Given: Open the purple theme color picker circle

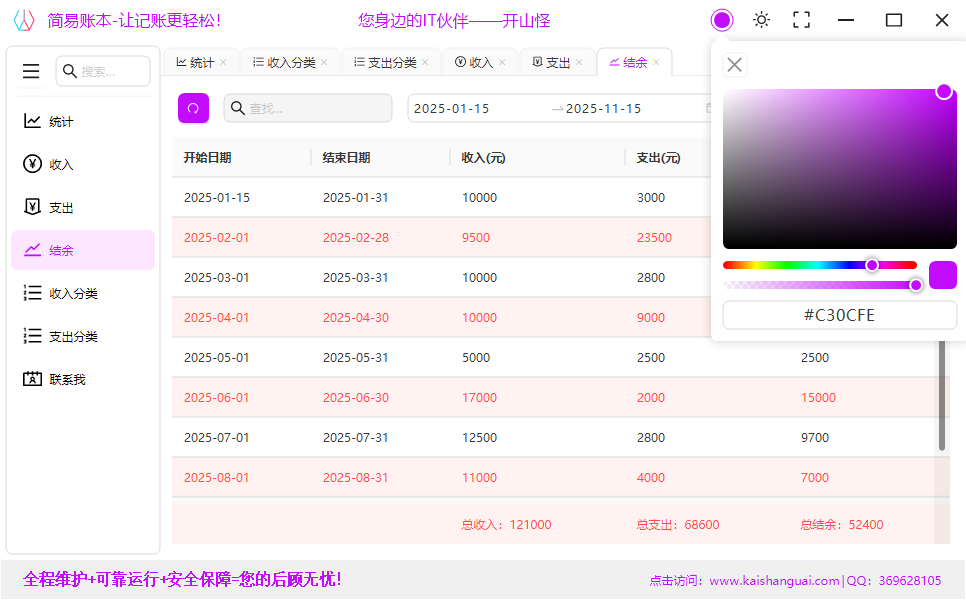Looking at the screenshot, I should pos(721,20).
